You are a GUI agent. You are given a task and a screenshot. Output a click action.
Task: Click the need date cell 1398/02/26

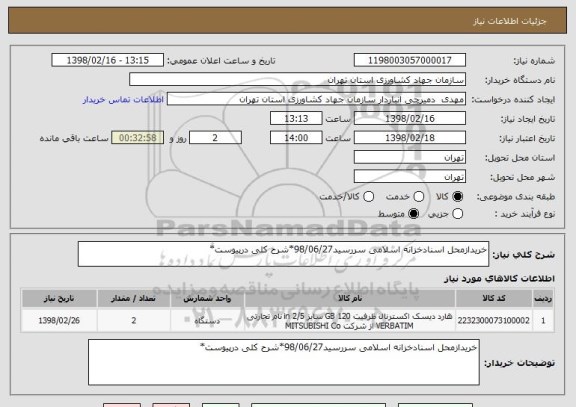pos(59,321)
